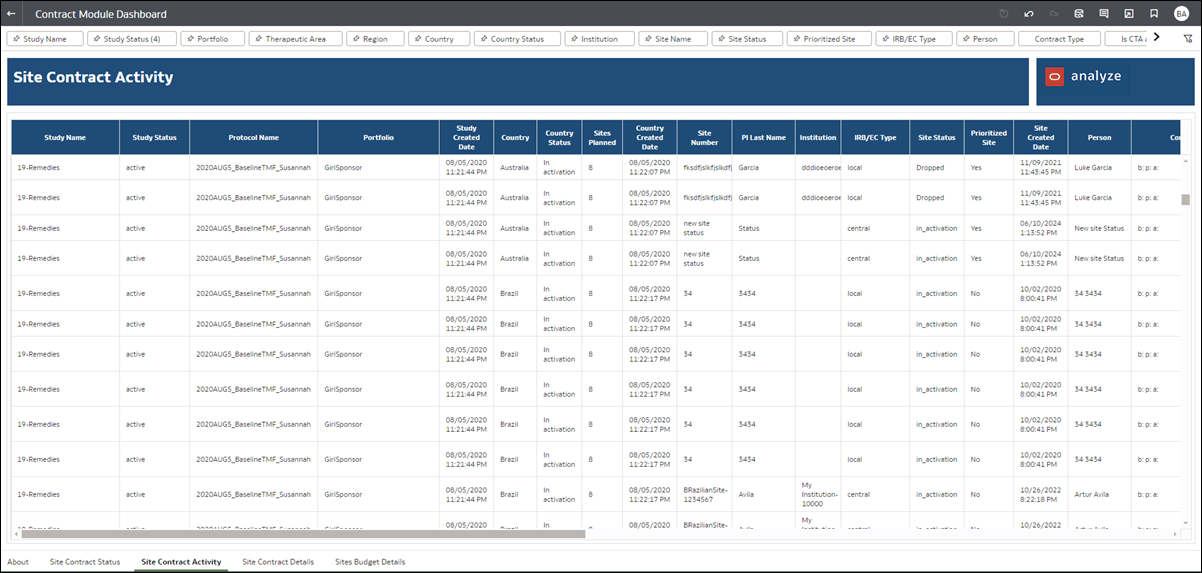Click the Site Created Date column header
Screen dimensions: 1202x573
[x=1040, y=137]
